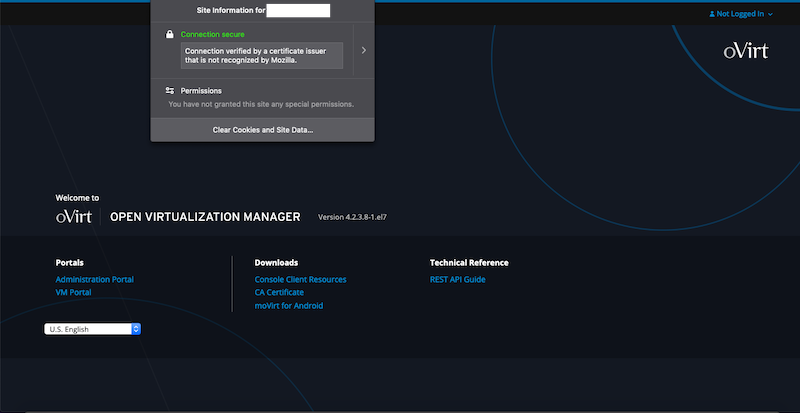Screen dimensions: 800x413
Task: Click the user icon beside Not Logged In
Action: (712, 14)
